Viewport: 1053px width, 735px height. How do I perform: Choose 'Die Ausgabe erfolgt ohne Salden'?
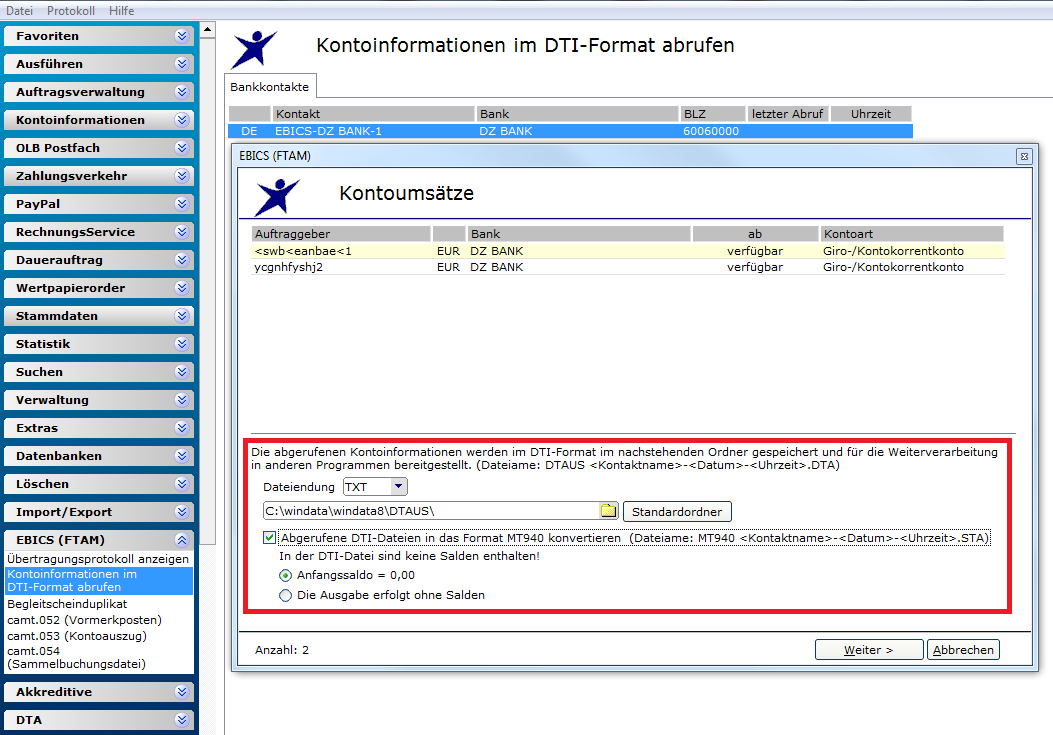[x=285, y=595]
